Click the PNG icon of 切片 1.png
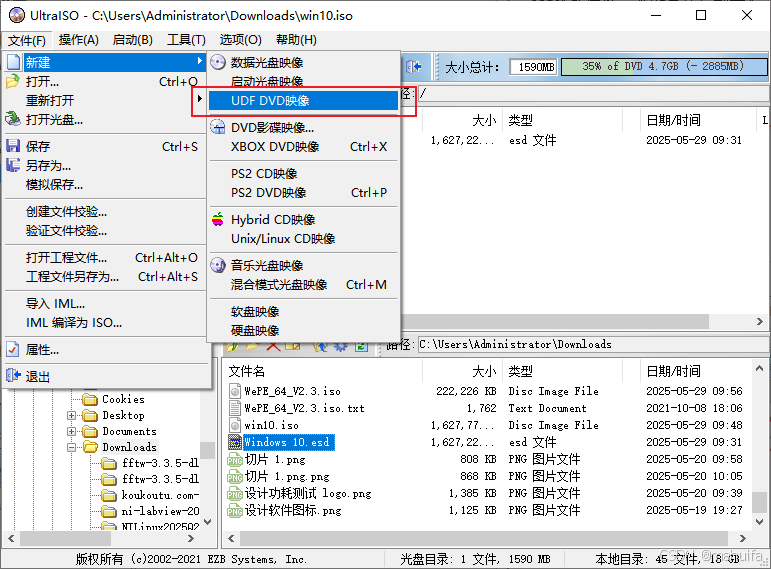The image size is (771, 569). pyautogui.click(x=235, y=459)
